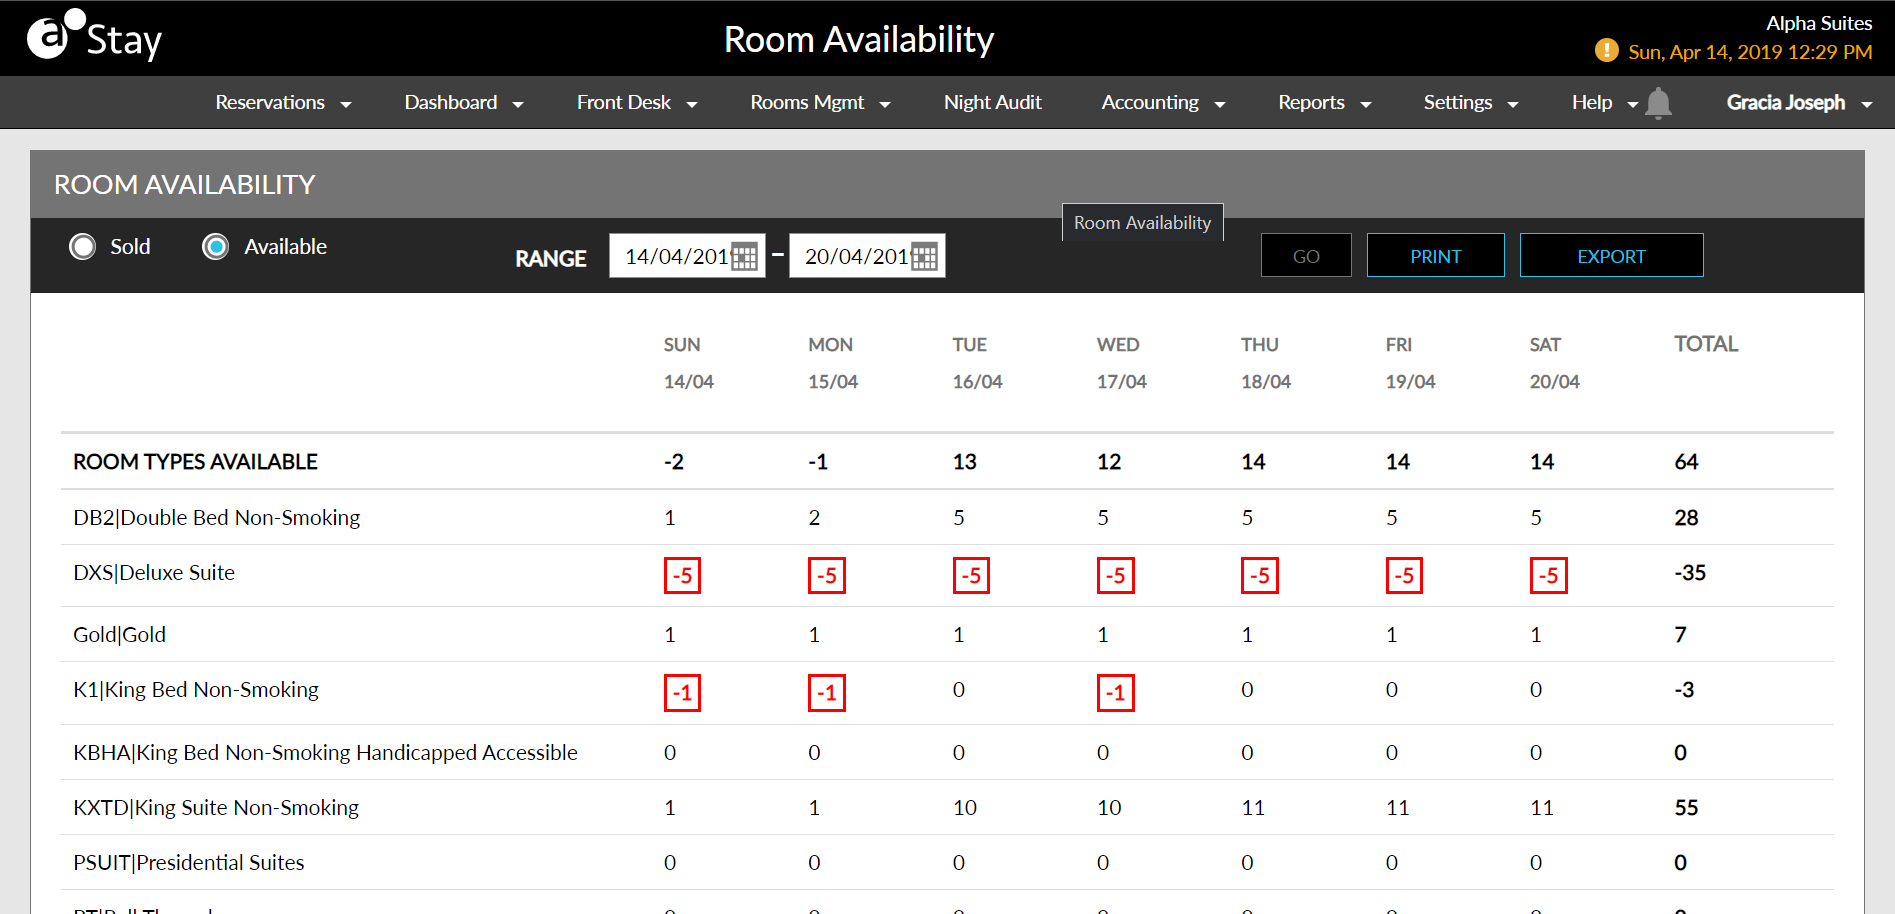Click the alert icon next to the date

1607,50
